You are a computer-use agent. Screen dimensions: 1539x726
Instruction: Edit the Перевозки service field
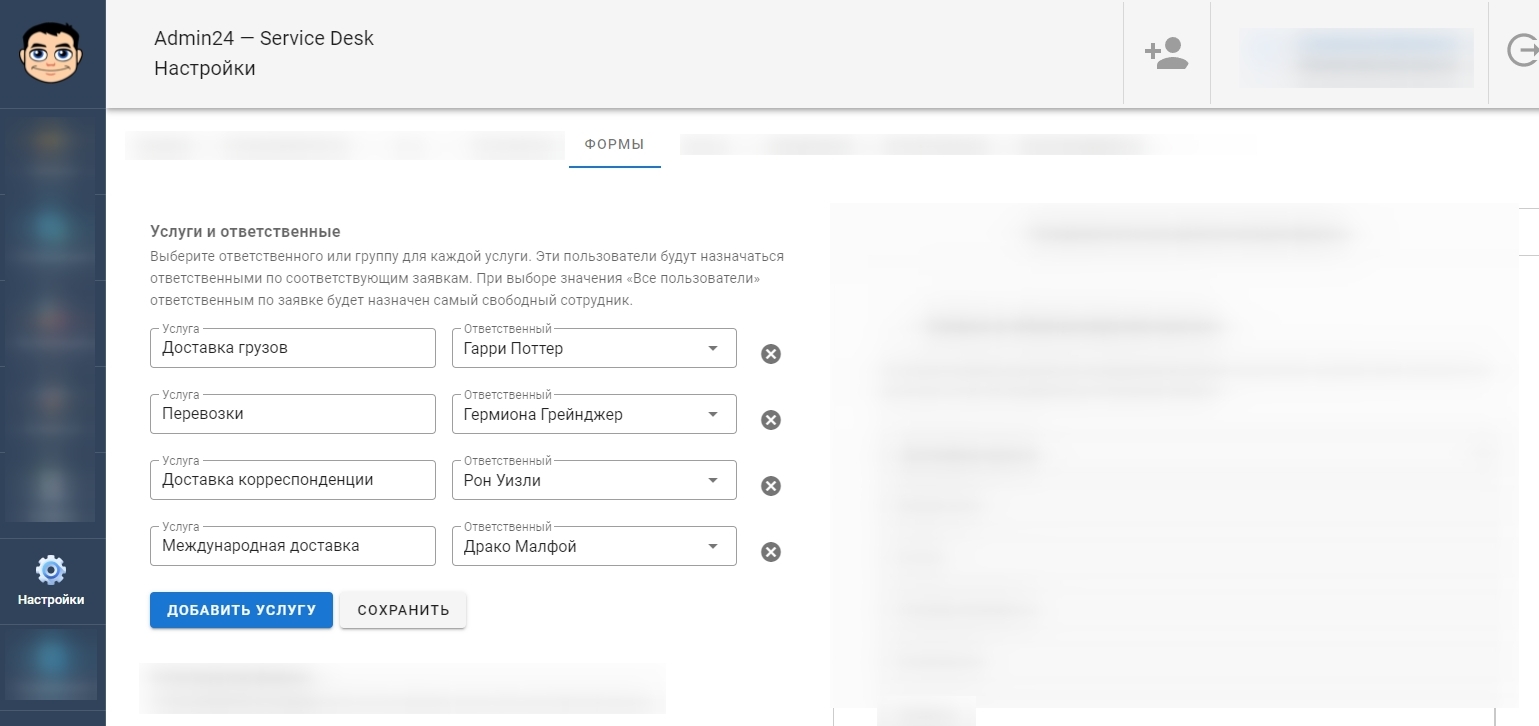tap(293, 414)
